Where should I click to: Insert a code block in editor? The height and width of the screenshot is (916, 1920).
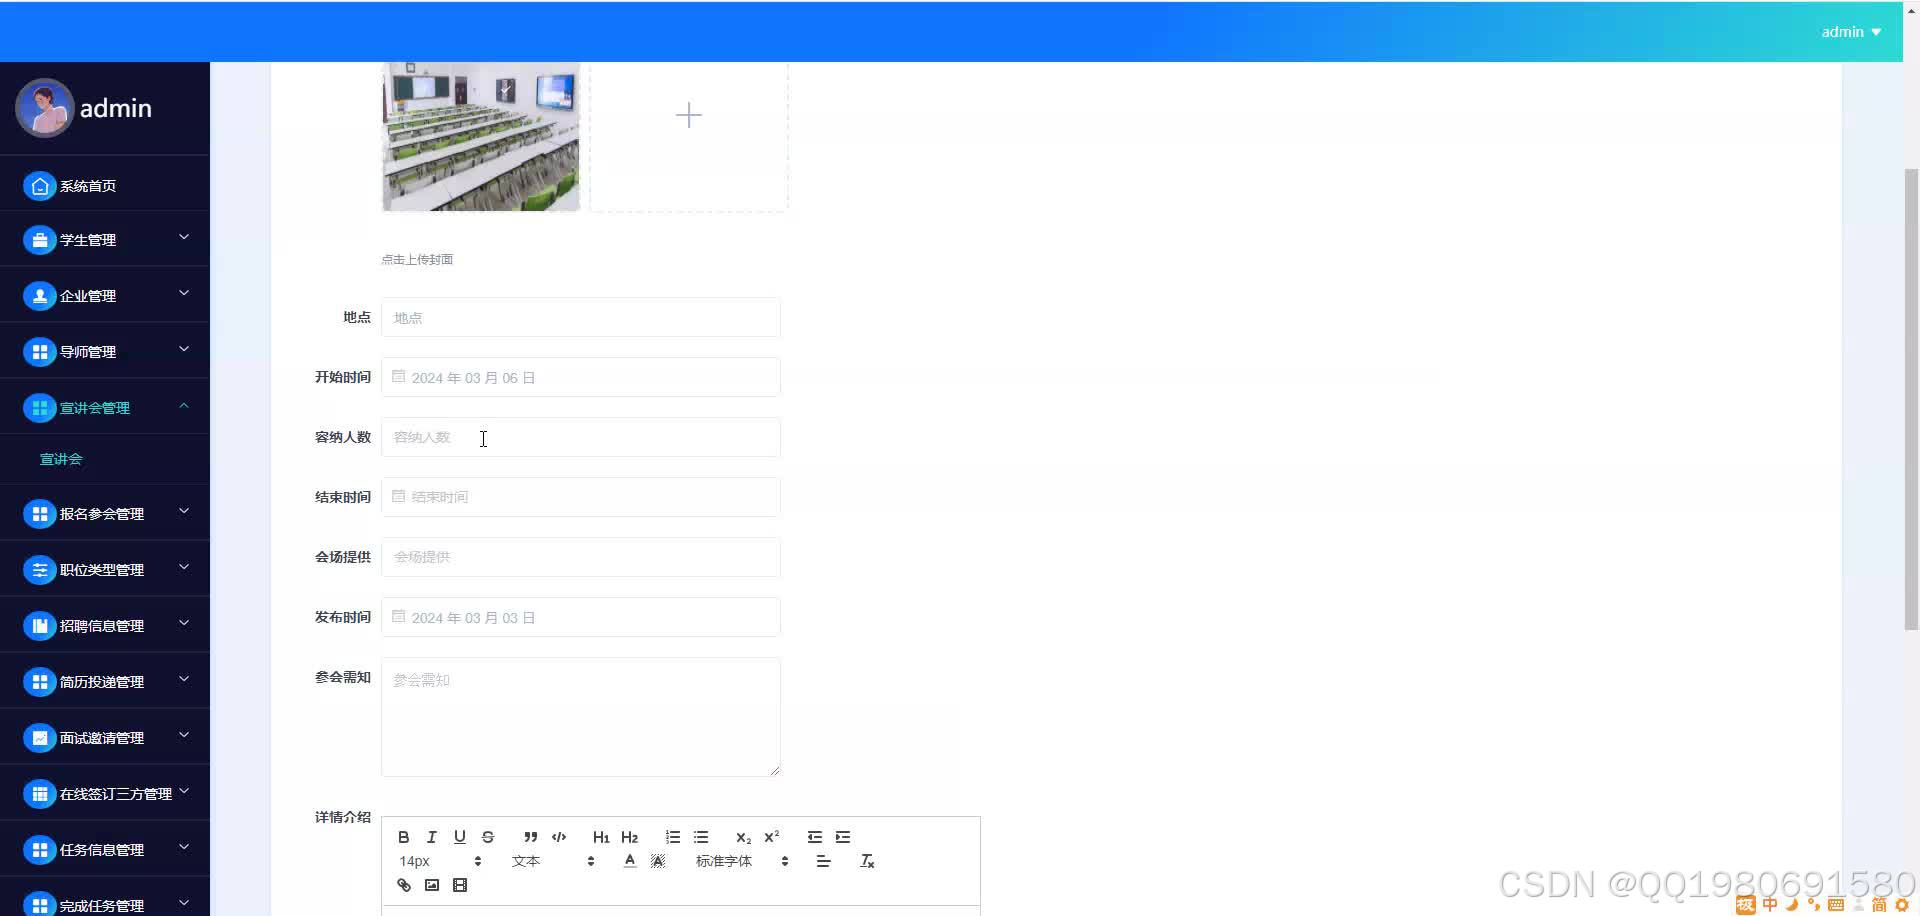click(x=559, y=837)
